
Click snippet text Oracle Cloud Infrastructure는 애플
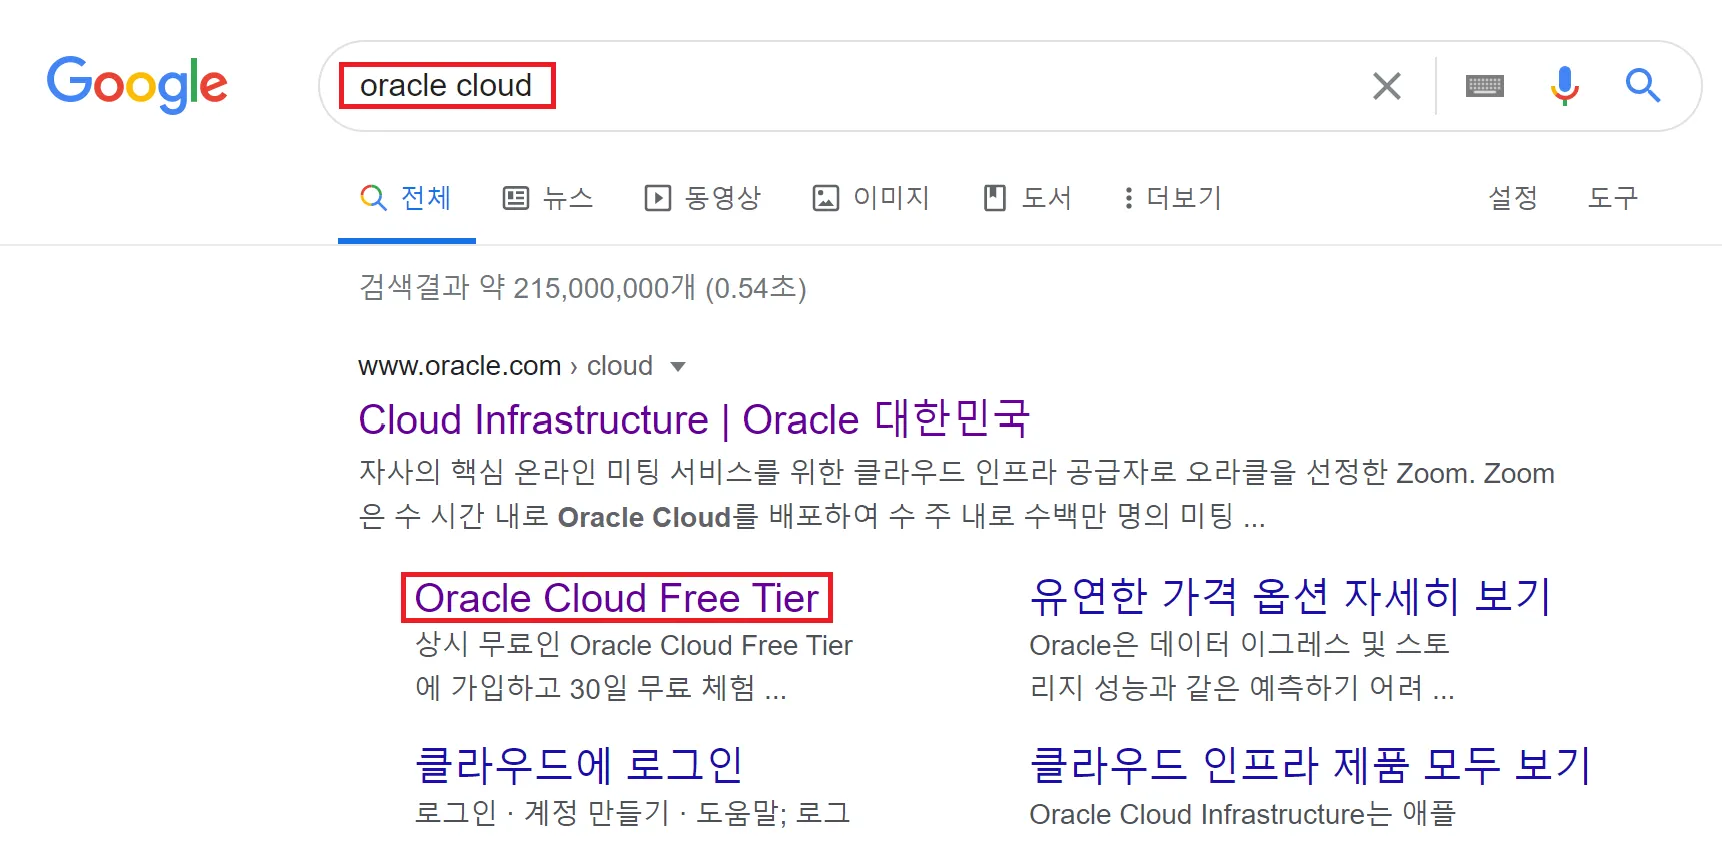pos(1242,813)
